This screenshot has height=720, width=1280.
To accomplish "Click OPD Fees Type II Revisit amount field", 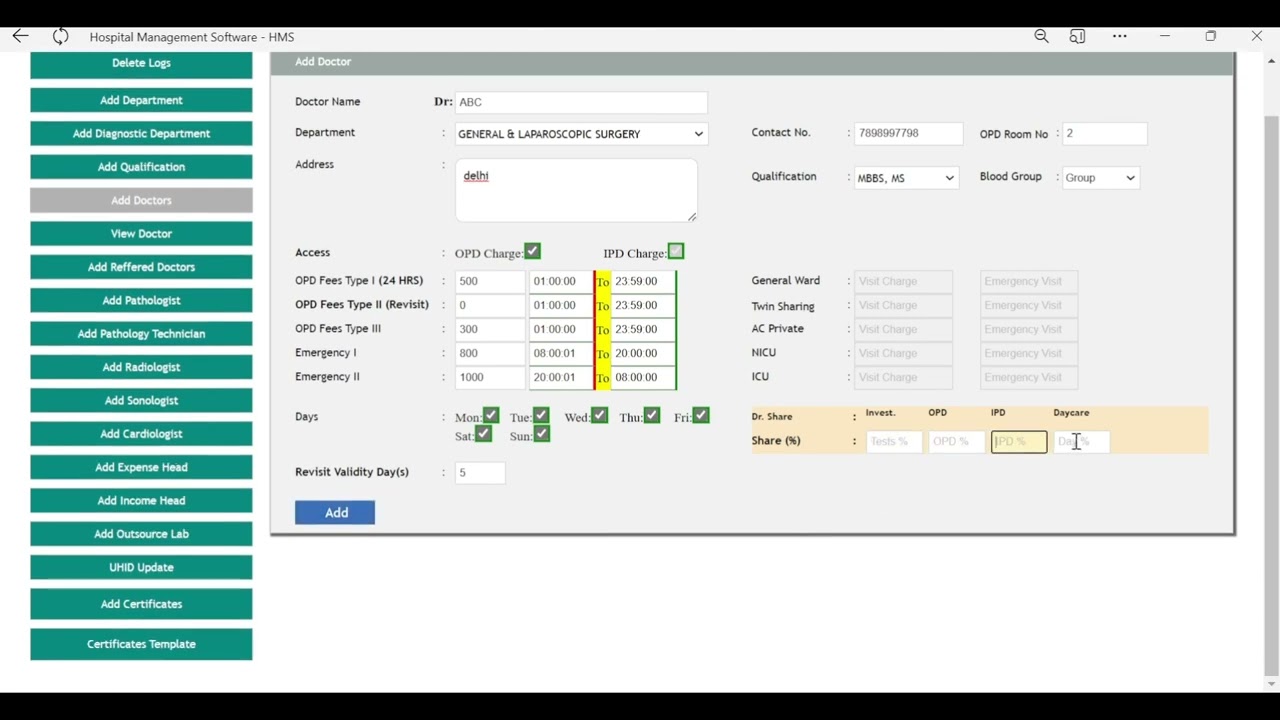I will pos(490,305).
